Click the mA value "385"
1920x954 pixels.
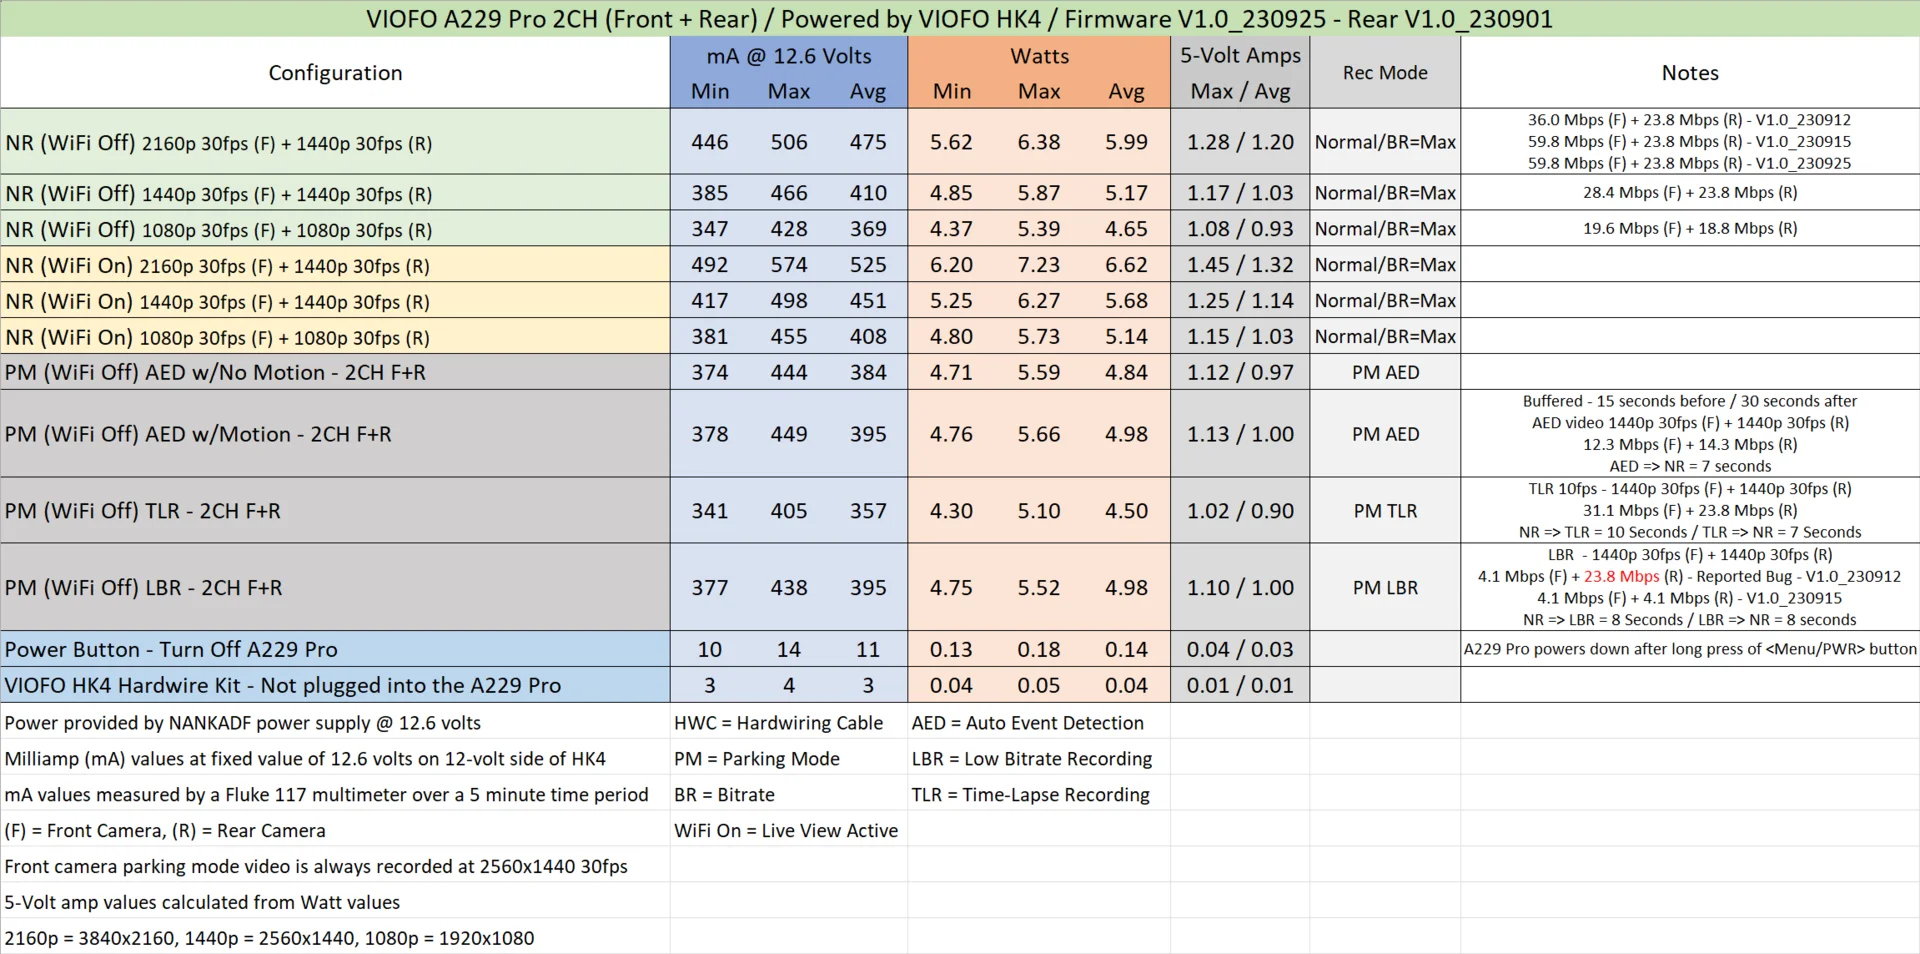pos(710,193)
